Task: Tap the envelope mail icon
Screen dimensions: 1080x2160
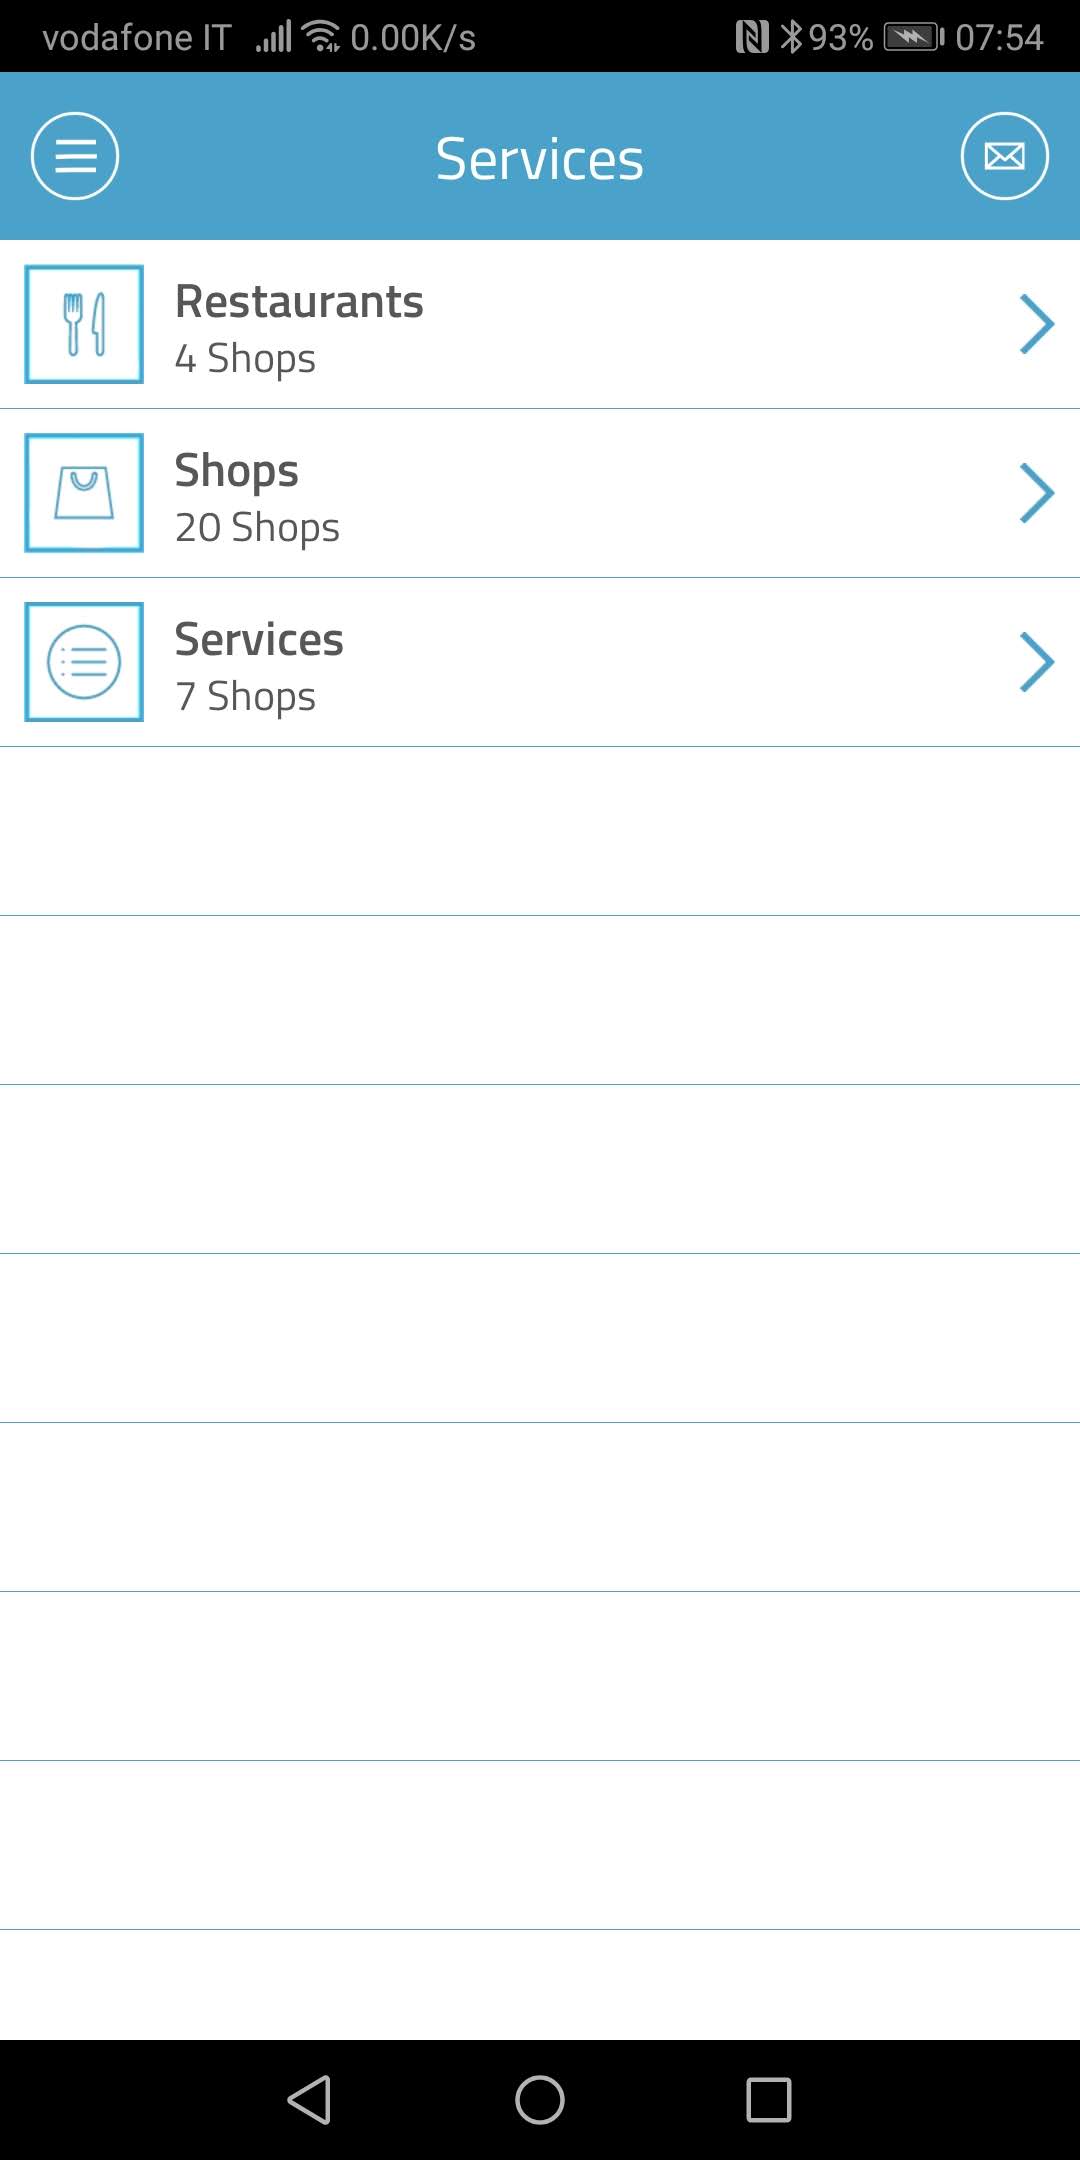Action: tap(1004, 156)
